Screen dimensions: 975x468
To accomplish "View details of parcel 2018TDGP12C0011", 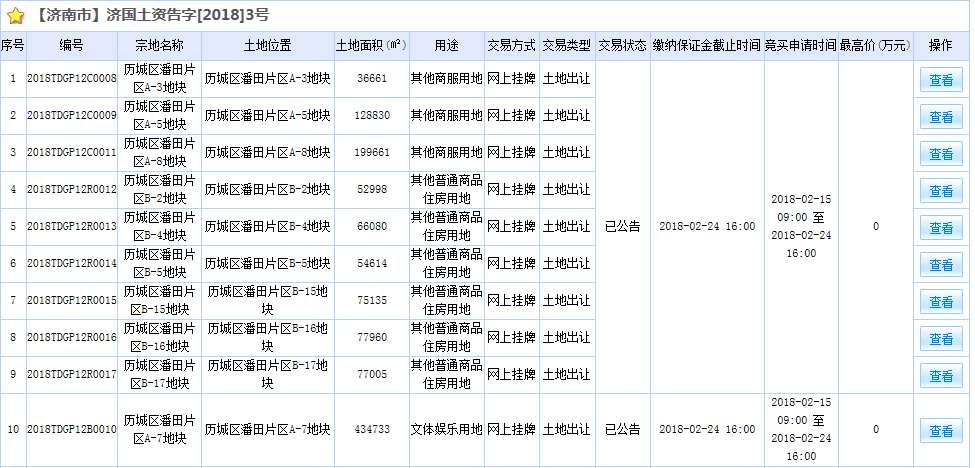I will pyautogui.click(x=940, y=154).
